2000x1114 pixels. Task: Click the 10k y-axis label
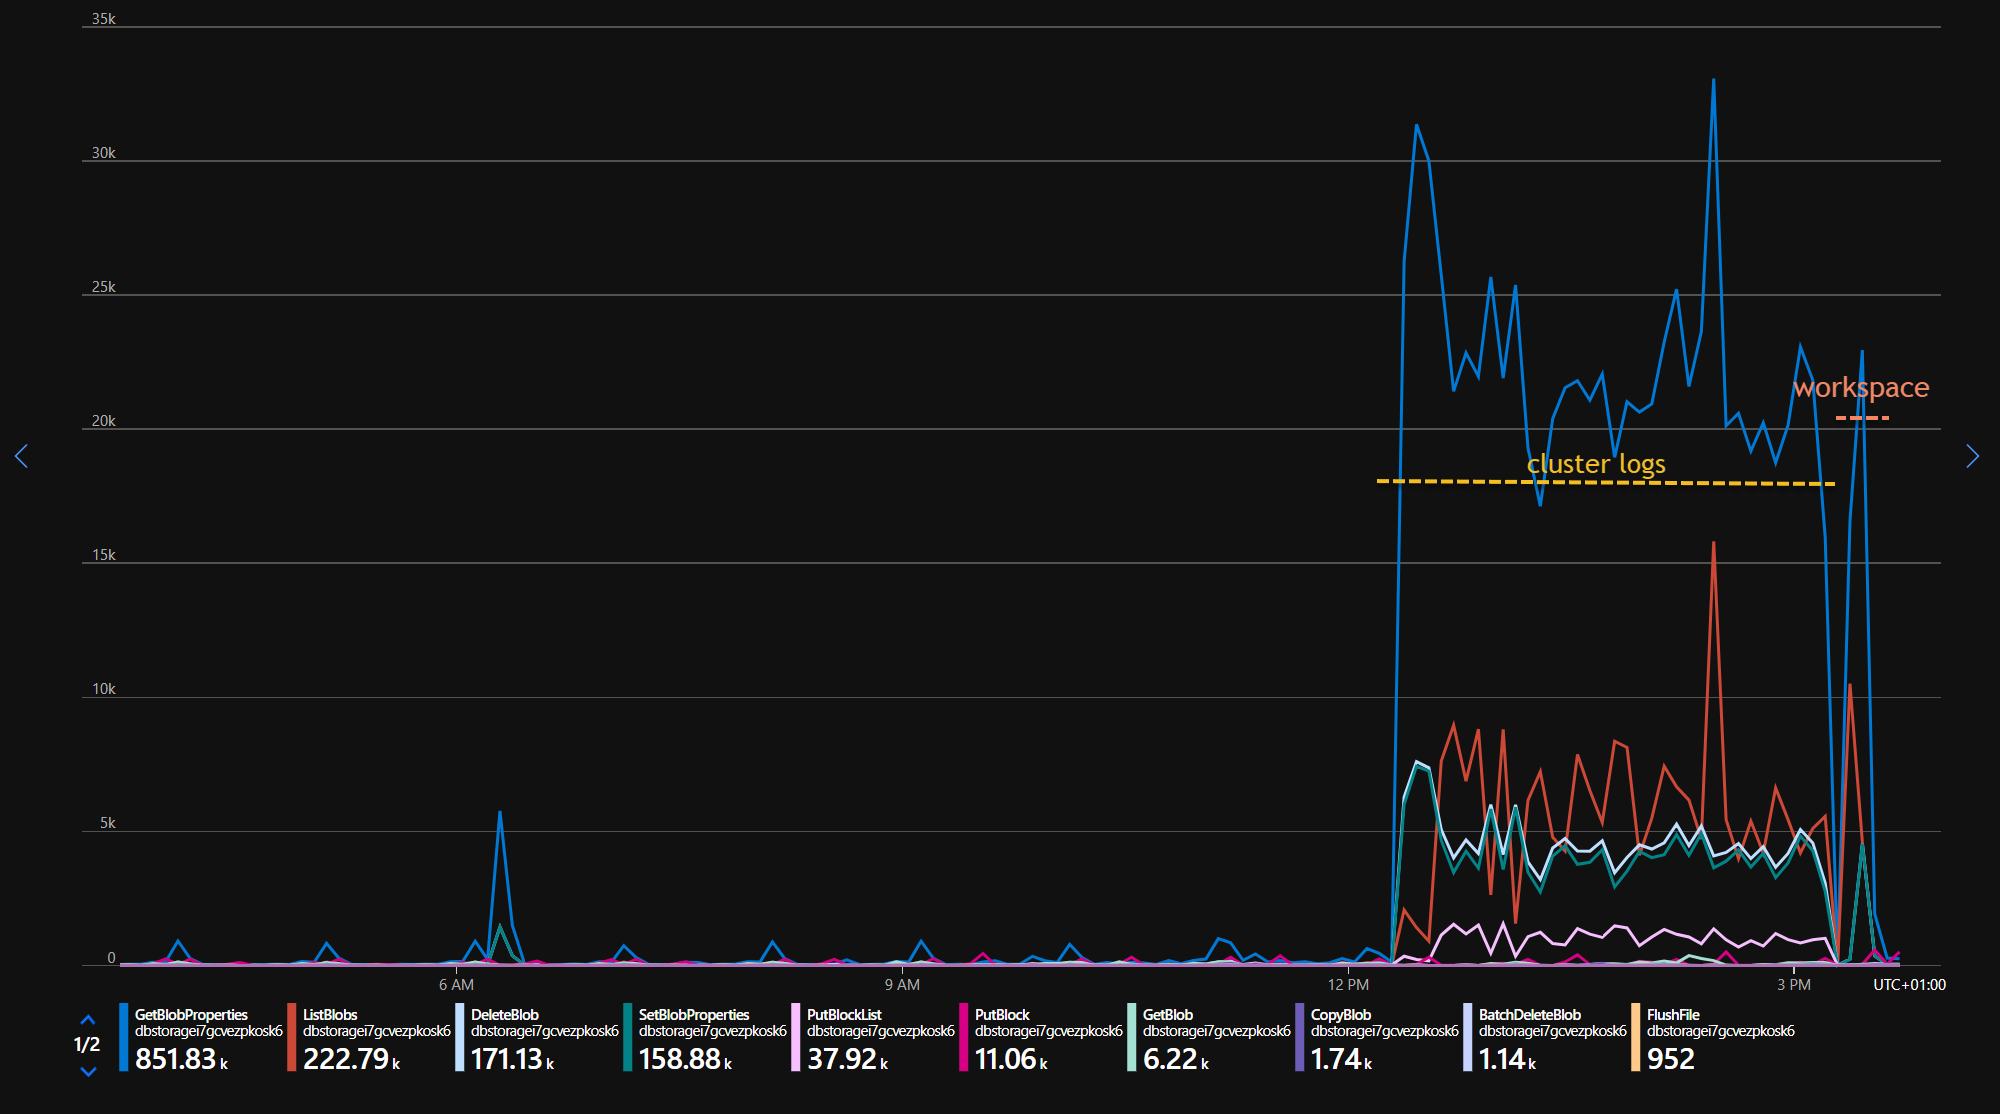104,689
